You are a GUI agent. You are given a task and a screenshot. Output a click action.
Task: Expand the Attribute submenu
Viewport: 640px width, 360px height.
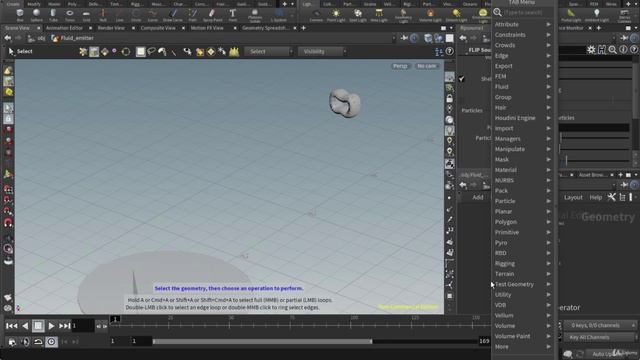(522, 24)
